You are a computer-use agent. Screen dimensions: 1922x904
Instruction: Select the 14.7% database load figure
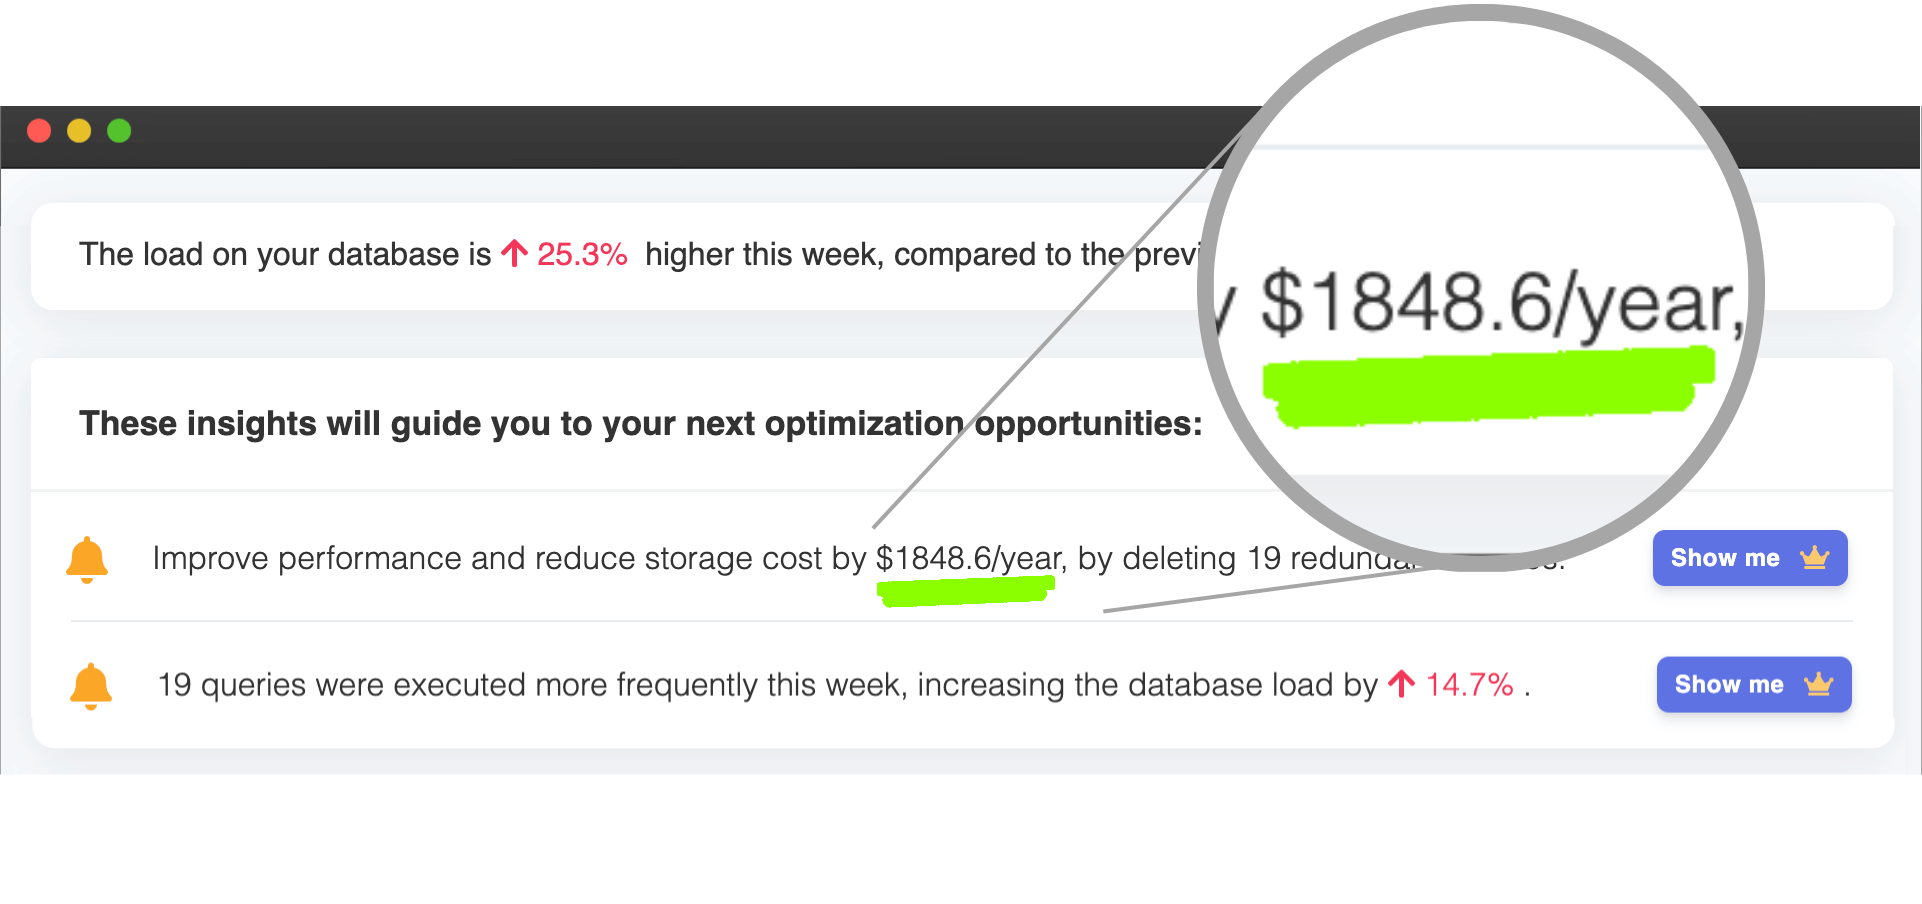1469,685
